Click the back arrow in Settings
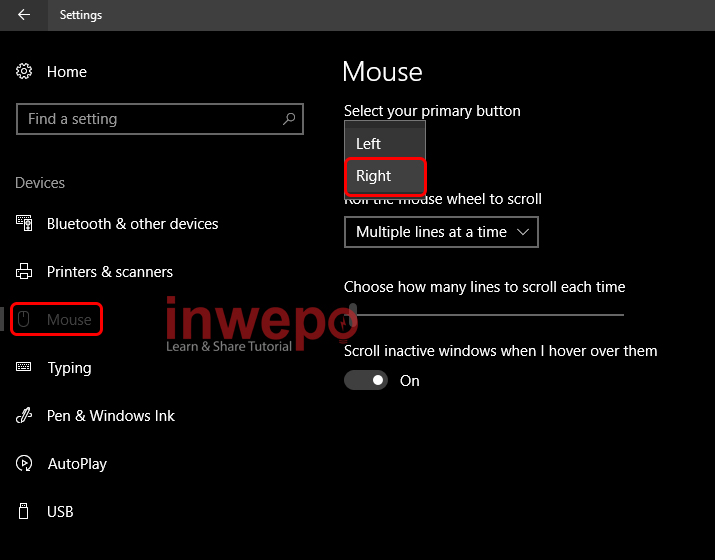Viewport: 715px width, 560px height. [x=24, y=15]
